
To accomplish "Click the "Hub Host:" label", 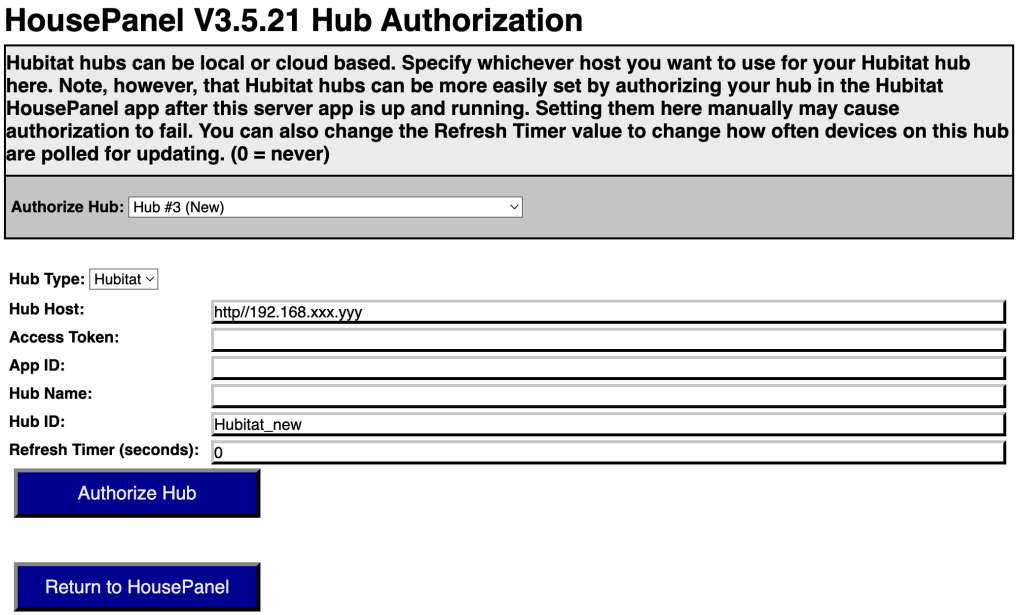I will pyautogui.click(x=47, y=309).
